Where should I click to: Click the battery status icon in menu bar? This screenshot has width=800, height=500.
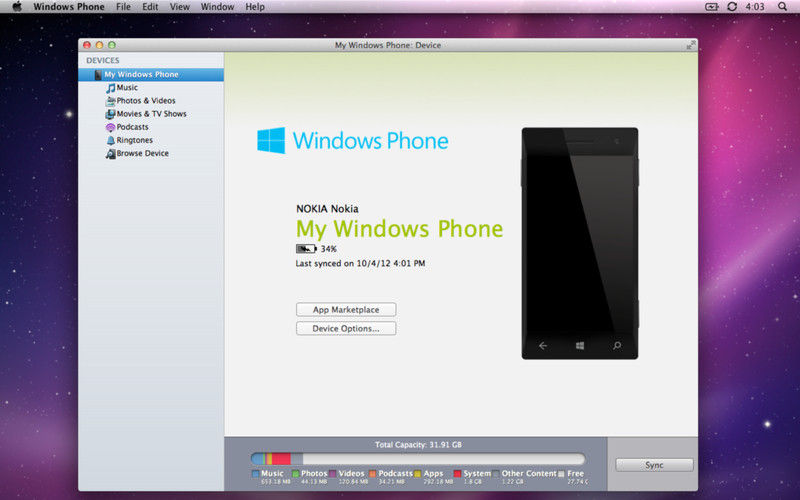[x=712, y=7]
